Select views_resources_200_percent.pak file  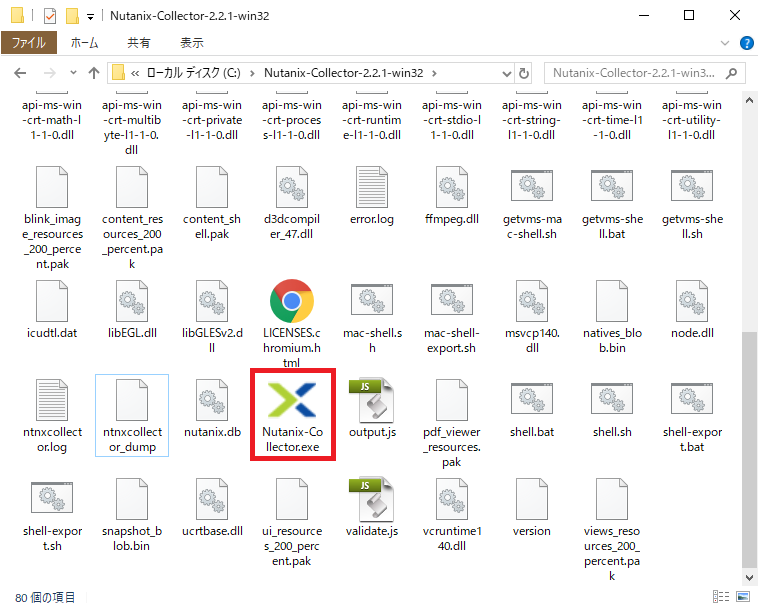coord(612,530)
